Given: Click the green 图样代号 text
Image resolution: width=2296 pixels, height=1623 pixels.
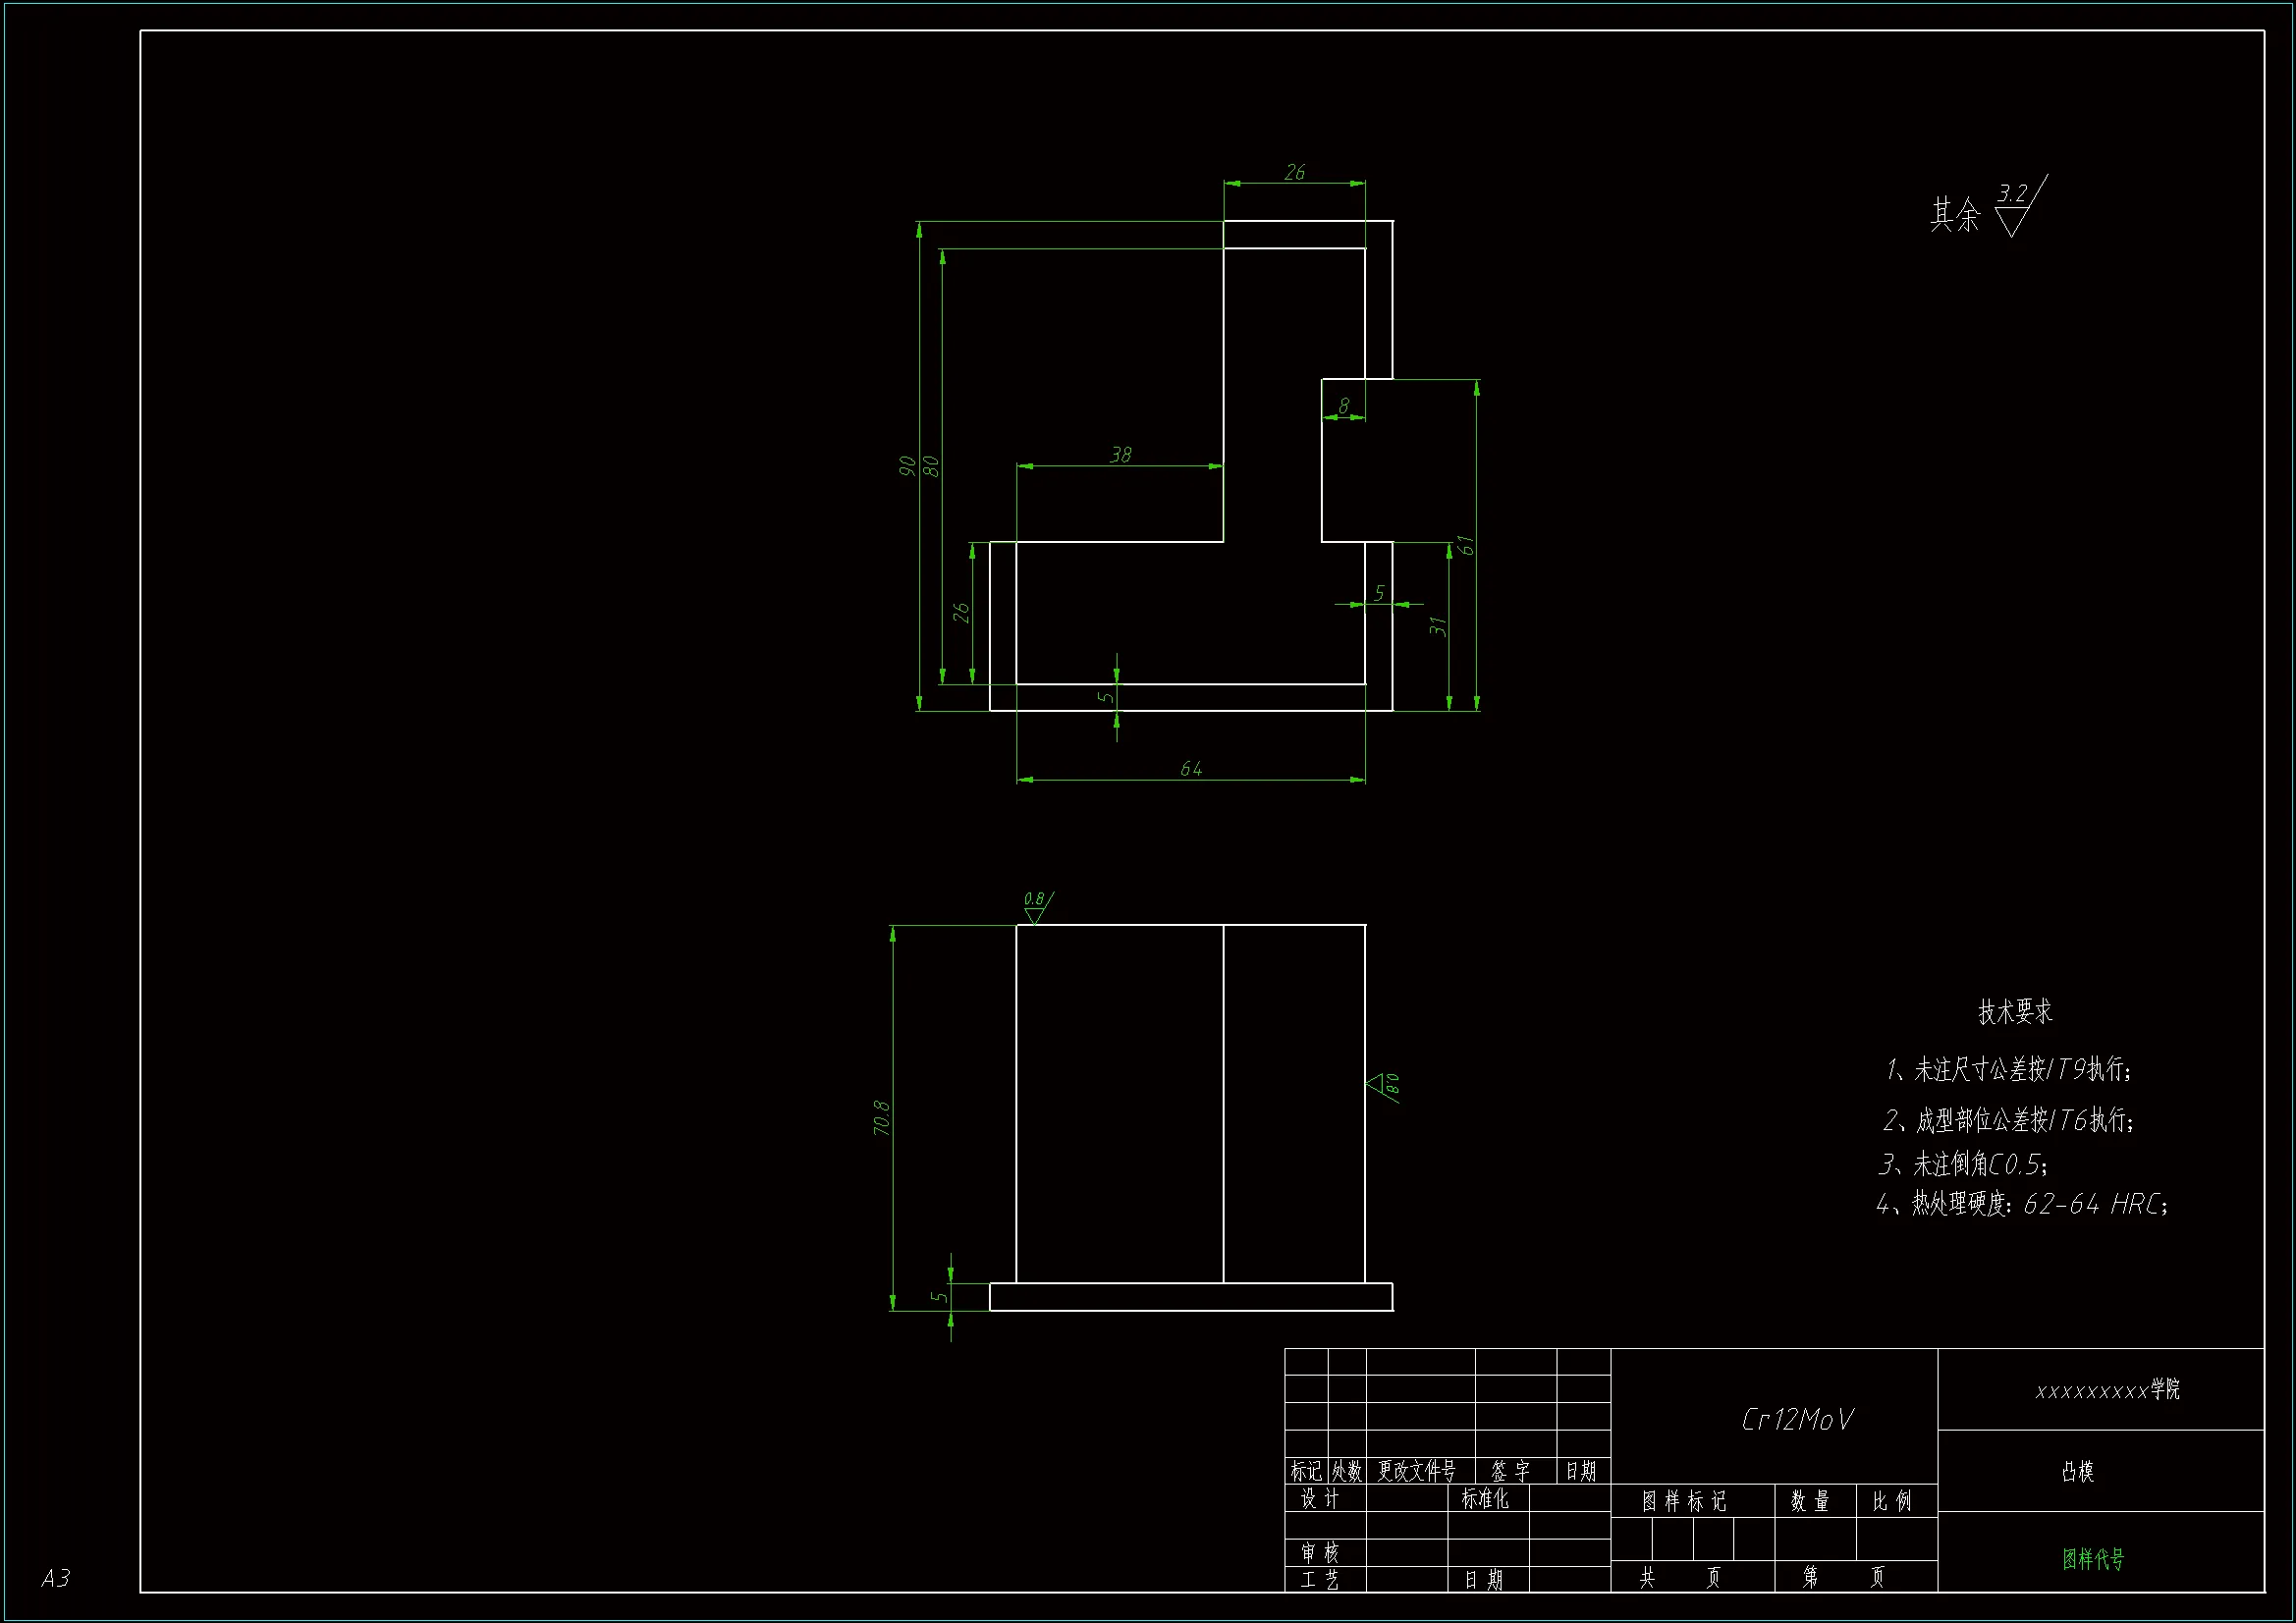Looking at the screenshot, I should [2092, 1558].
